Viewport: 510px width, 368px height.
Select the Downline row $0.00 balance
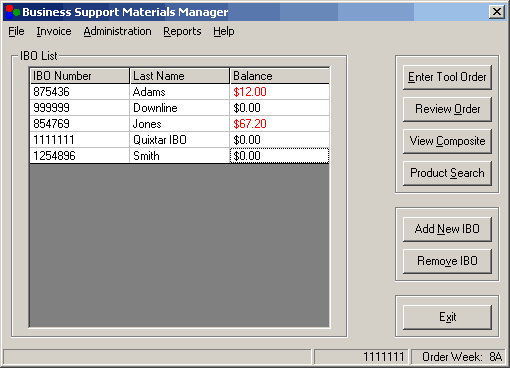pyautogui.click(x=280, y=108)
